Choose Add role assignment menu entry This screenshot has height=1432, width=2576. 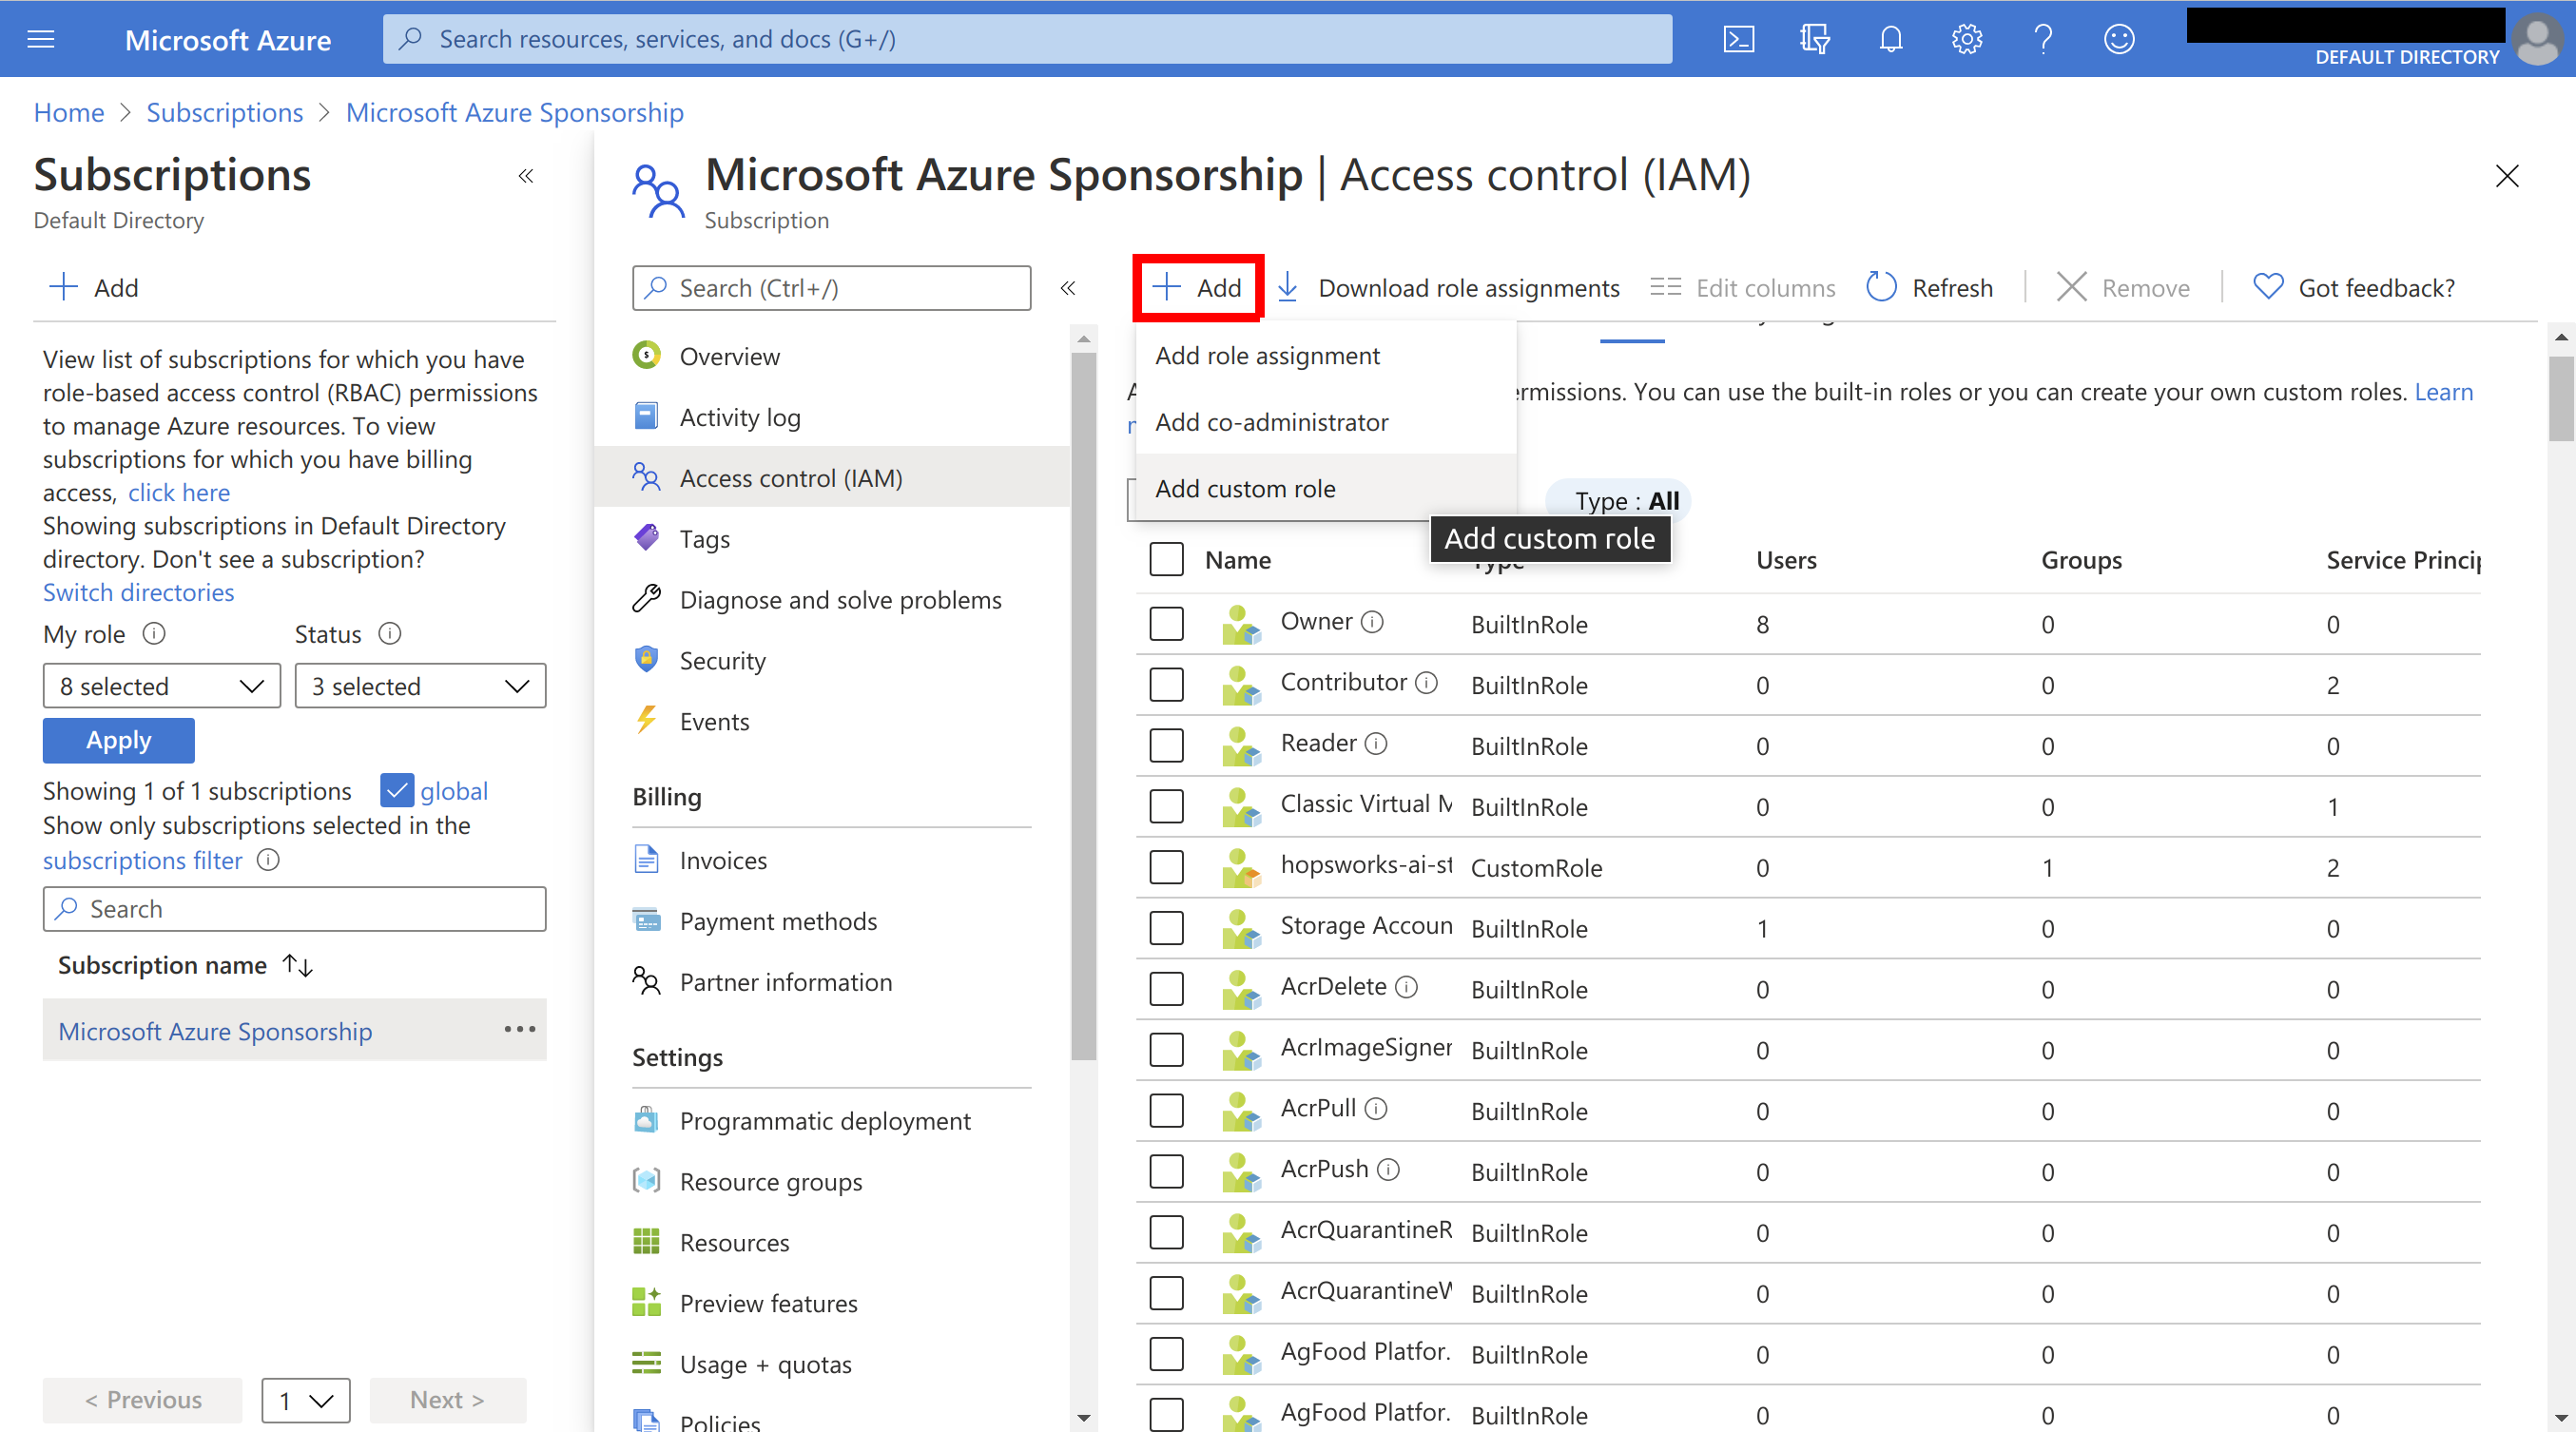coord(1267,356)
